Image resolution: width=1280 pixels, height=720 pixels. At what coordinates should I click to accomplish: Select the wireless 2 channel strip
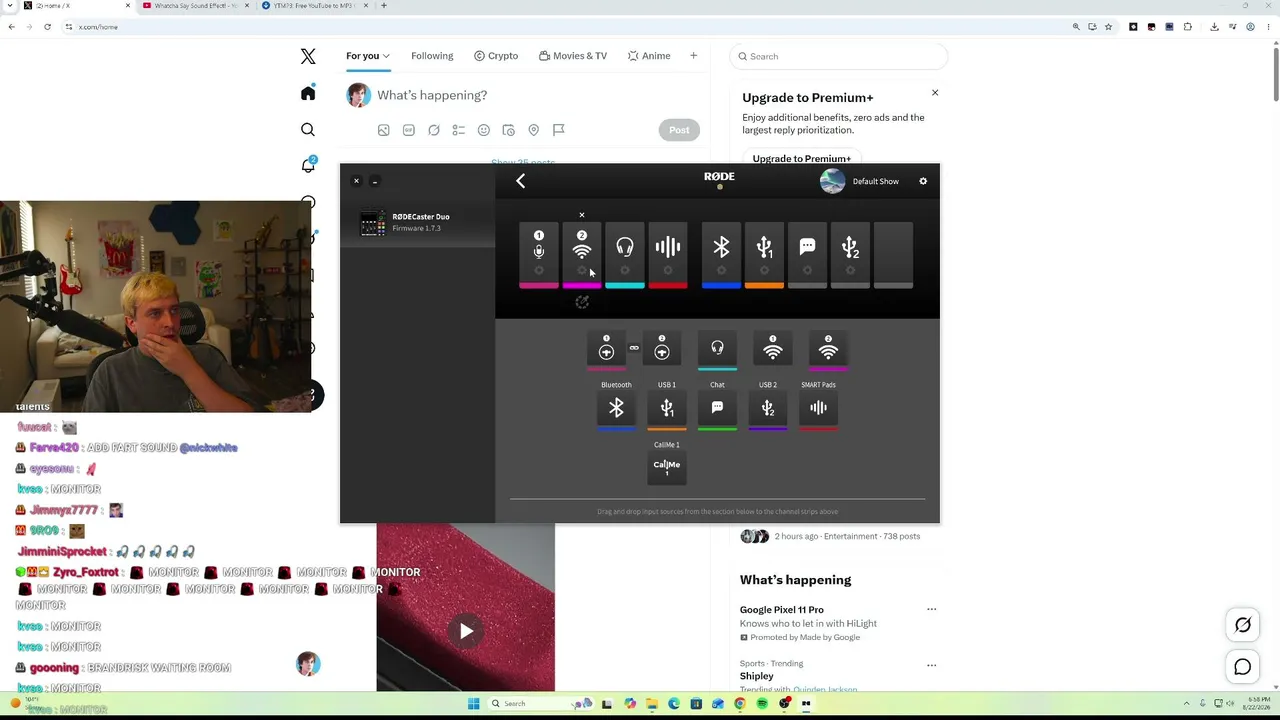(x=582, y=255)
